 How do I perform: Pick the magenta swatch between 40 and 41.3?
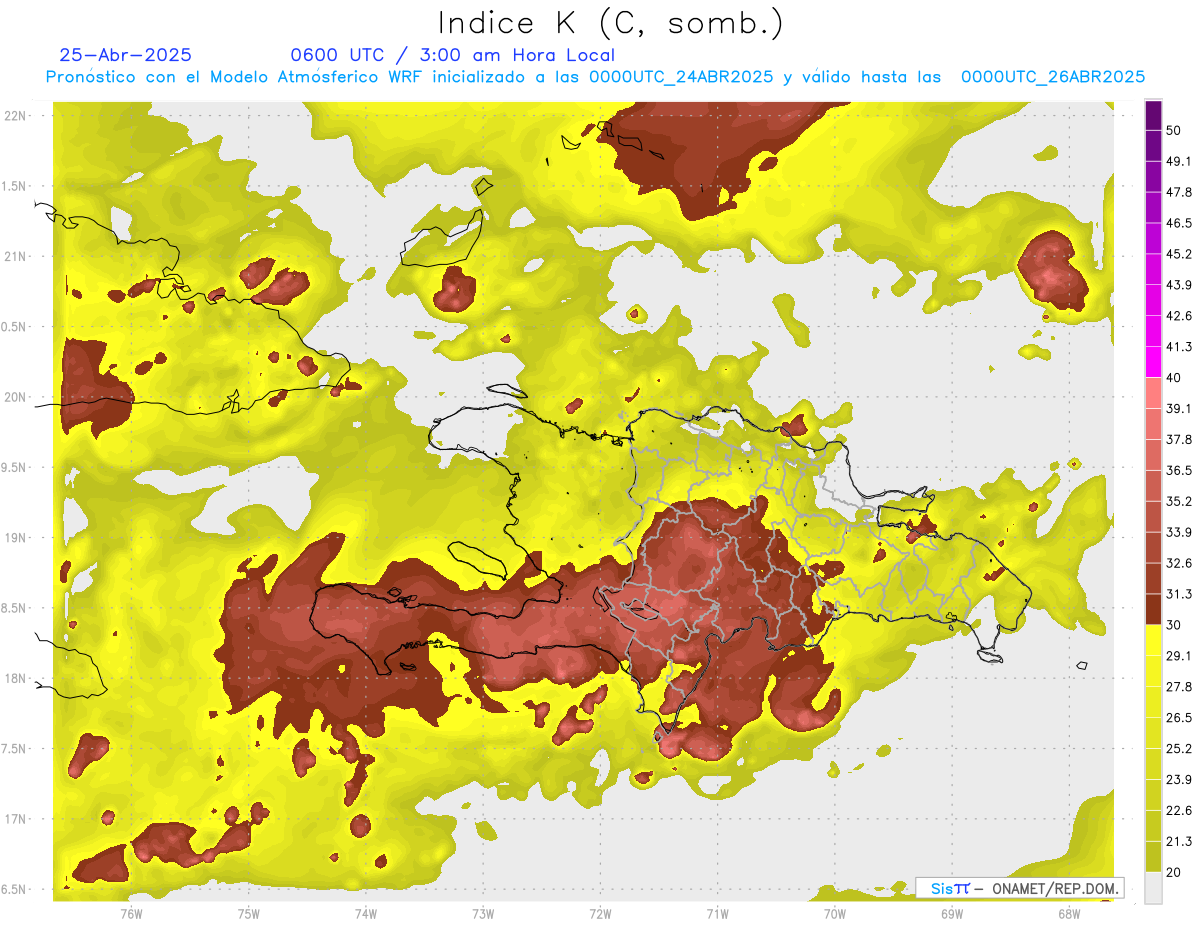coord(1153,362)
